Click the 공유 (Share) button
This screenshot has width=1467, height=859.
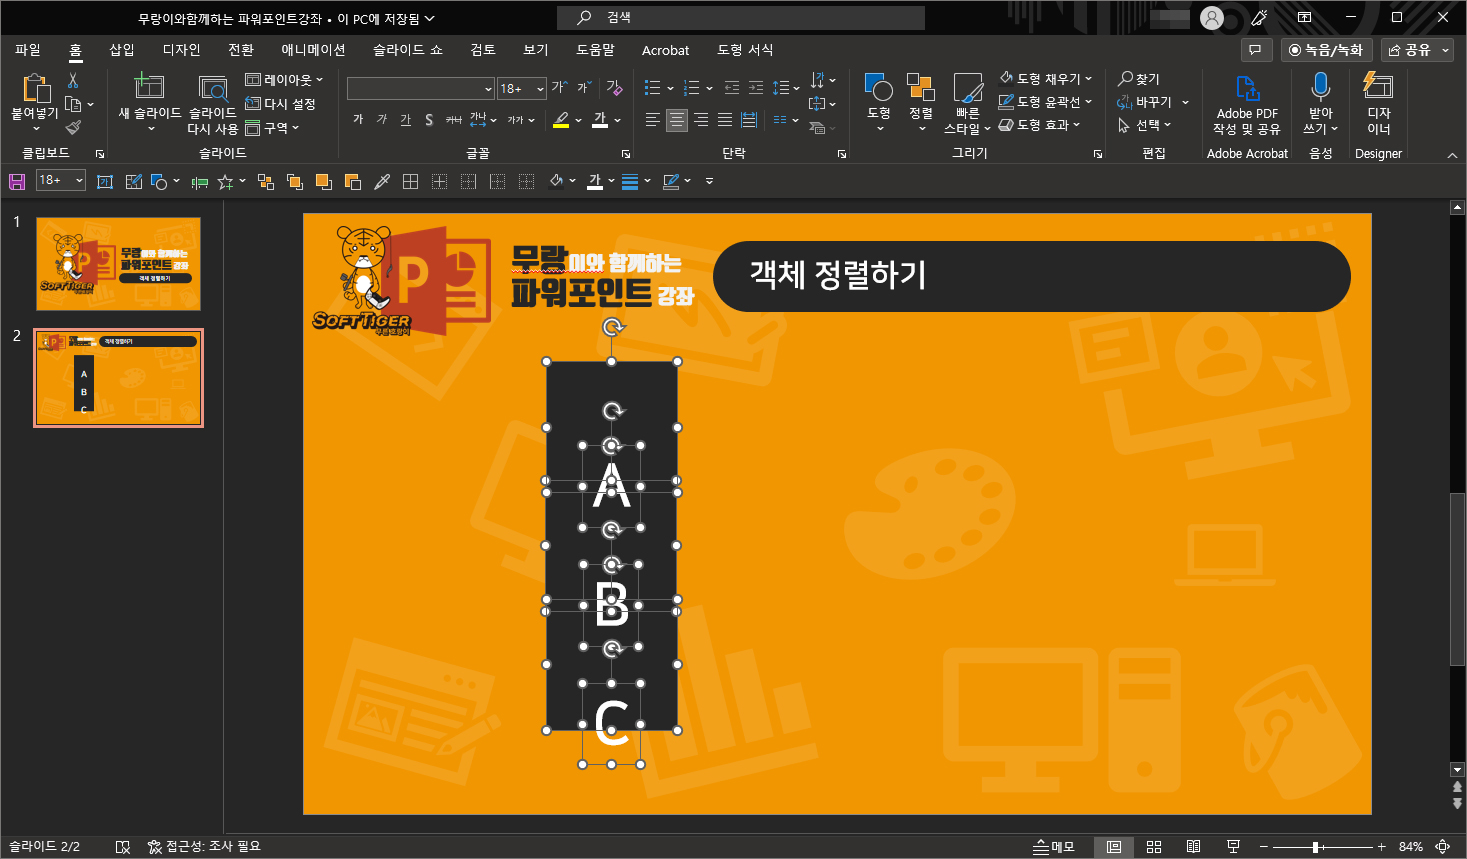tap(1417, 49)
